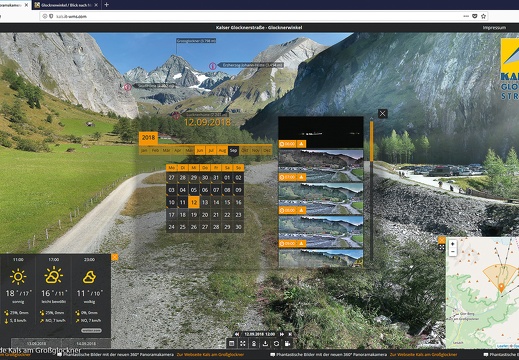Screen dimensions: 519x360
Task: Open the 07:00 archive thumbnail
Action: (321, 165)
